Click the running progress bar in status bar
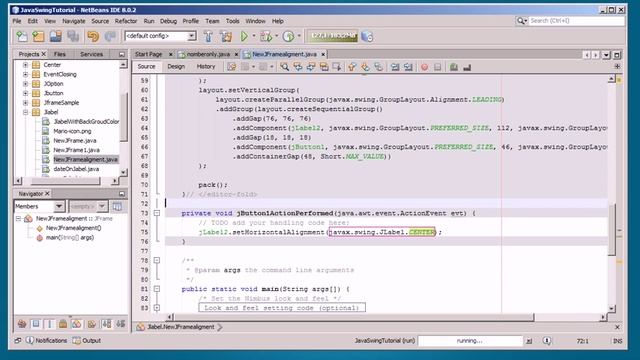Screen dimensions: 640x360 point(470,340)
